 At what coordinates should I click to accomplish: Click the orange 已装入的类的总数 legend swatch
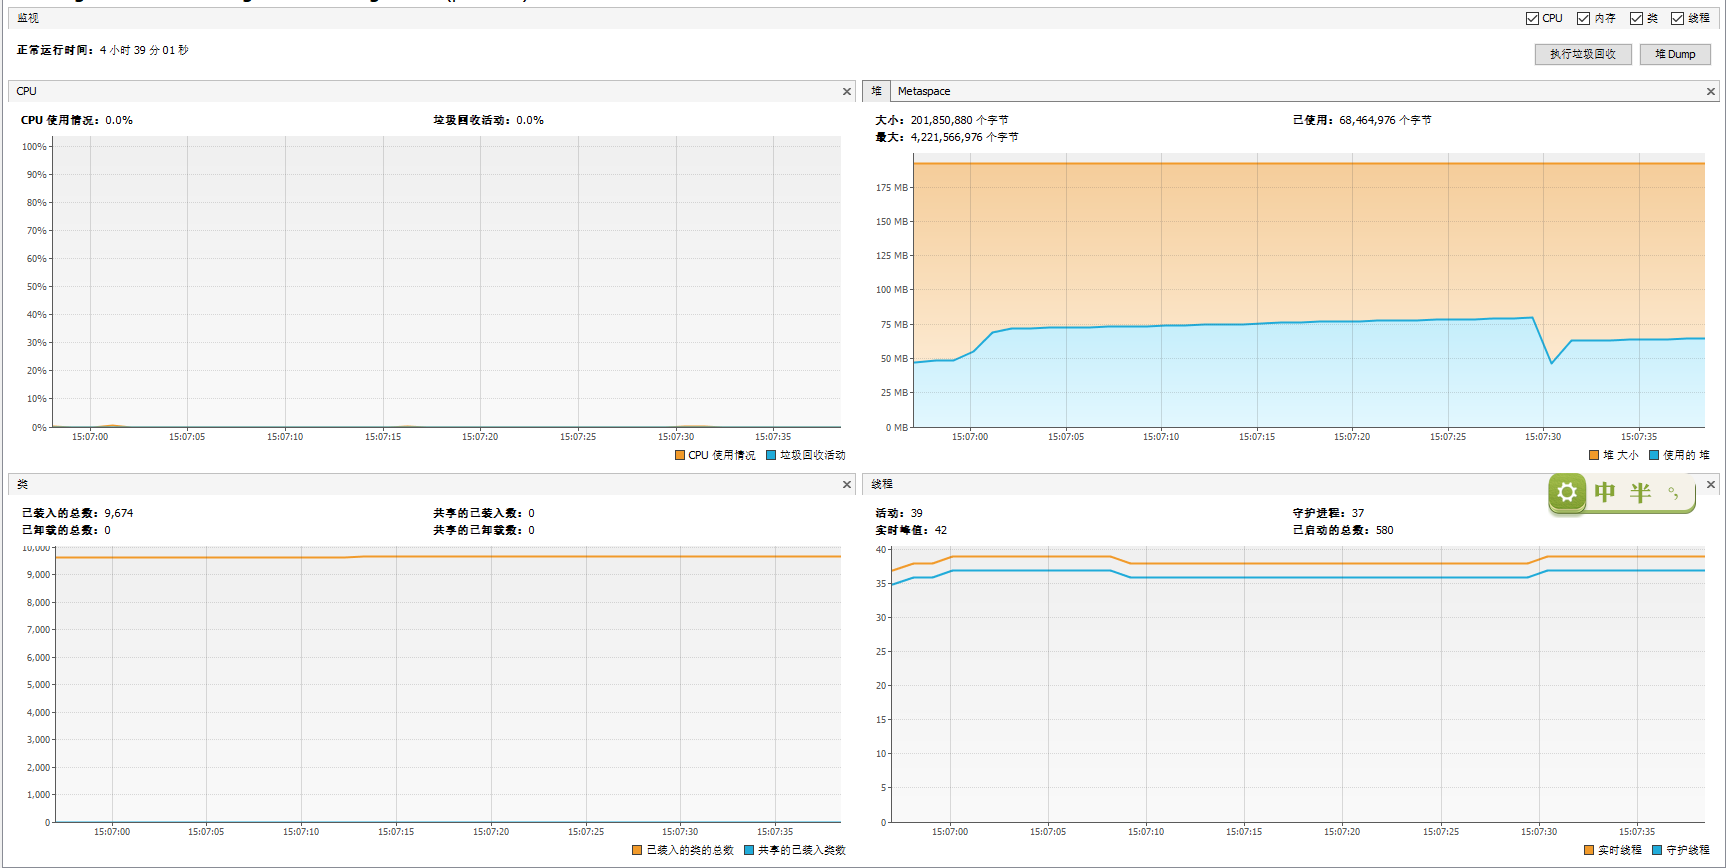click(x=637, y=850)
